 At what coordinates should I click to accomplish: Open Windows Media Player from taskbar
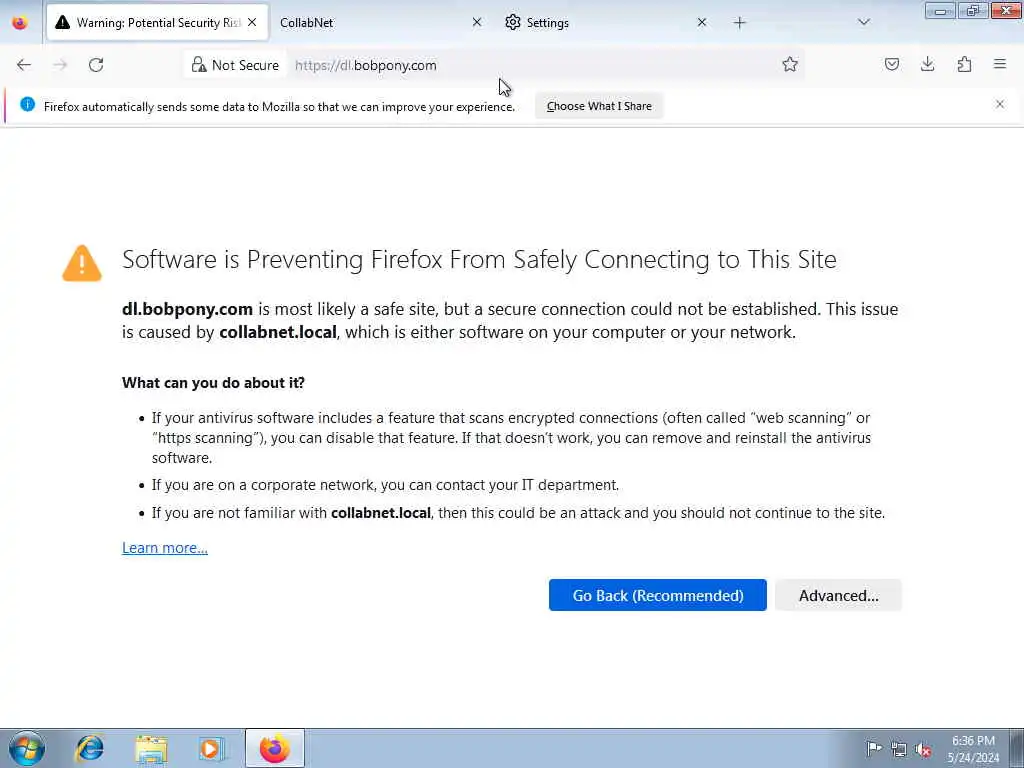coord(212,748)
